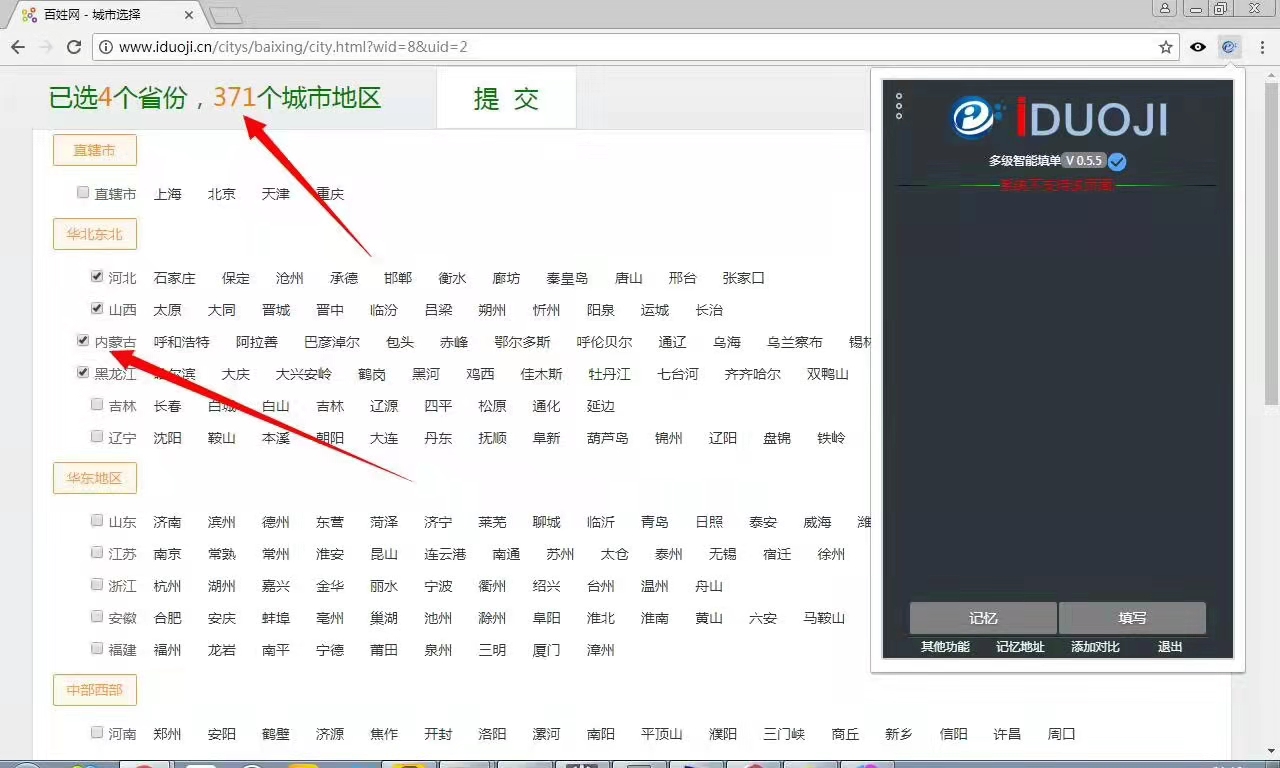Go back to the previous page
1280x768 pixels.
pos(18,47)
